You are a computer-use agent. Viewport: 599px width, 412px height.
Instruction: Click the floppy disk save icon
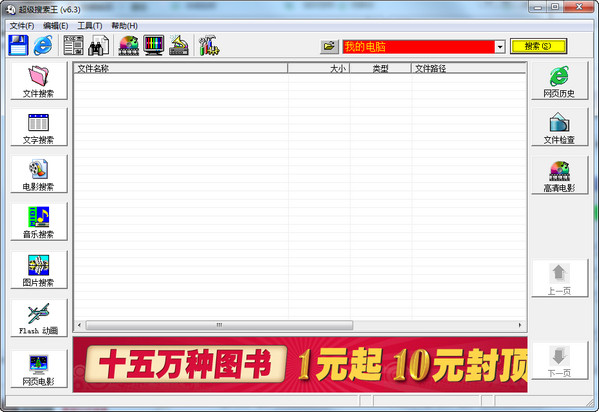(18, 45)
